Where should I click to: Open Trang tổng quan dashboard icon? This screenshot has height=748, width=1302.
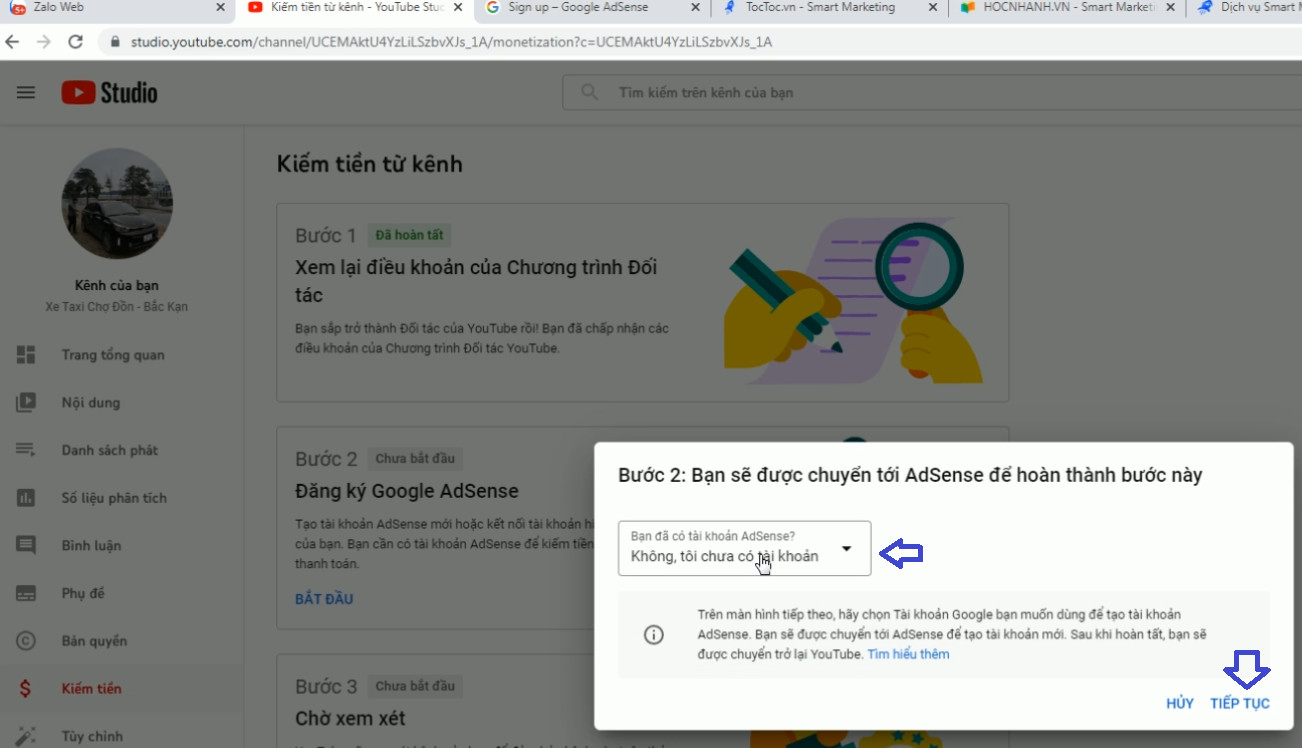pos(26,355)
